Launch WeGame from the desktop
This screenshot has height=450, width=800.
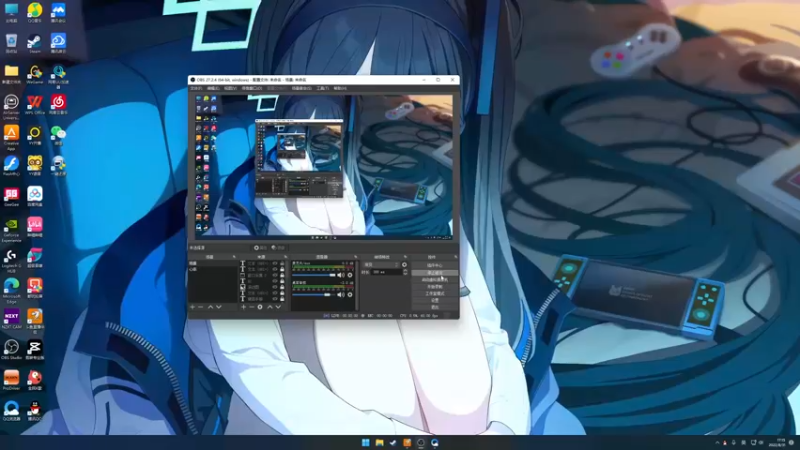(35, 72)
